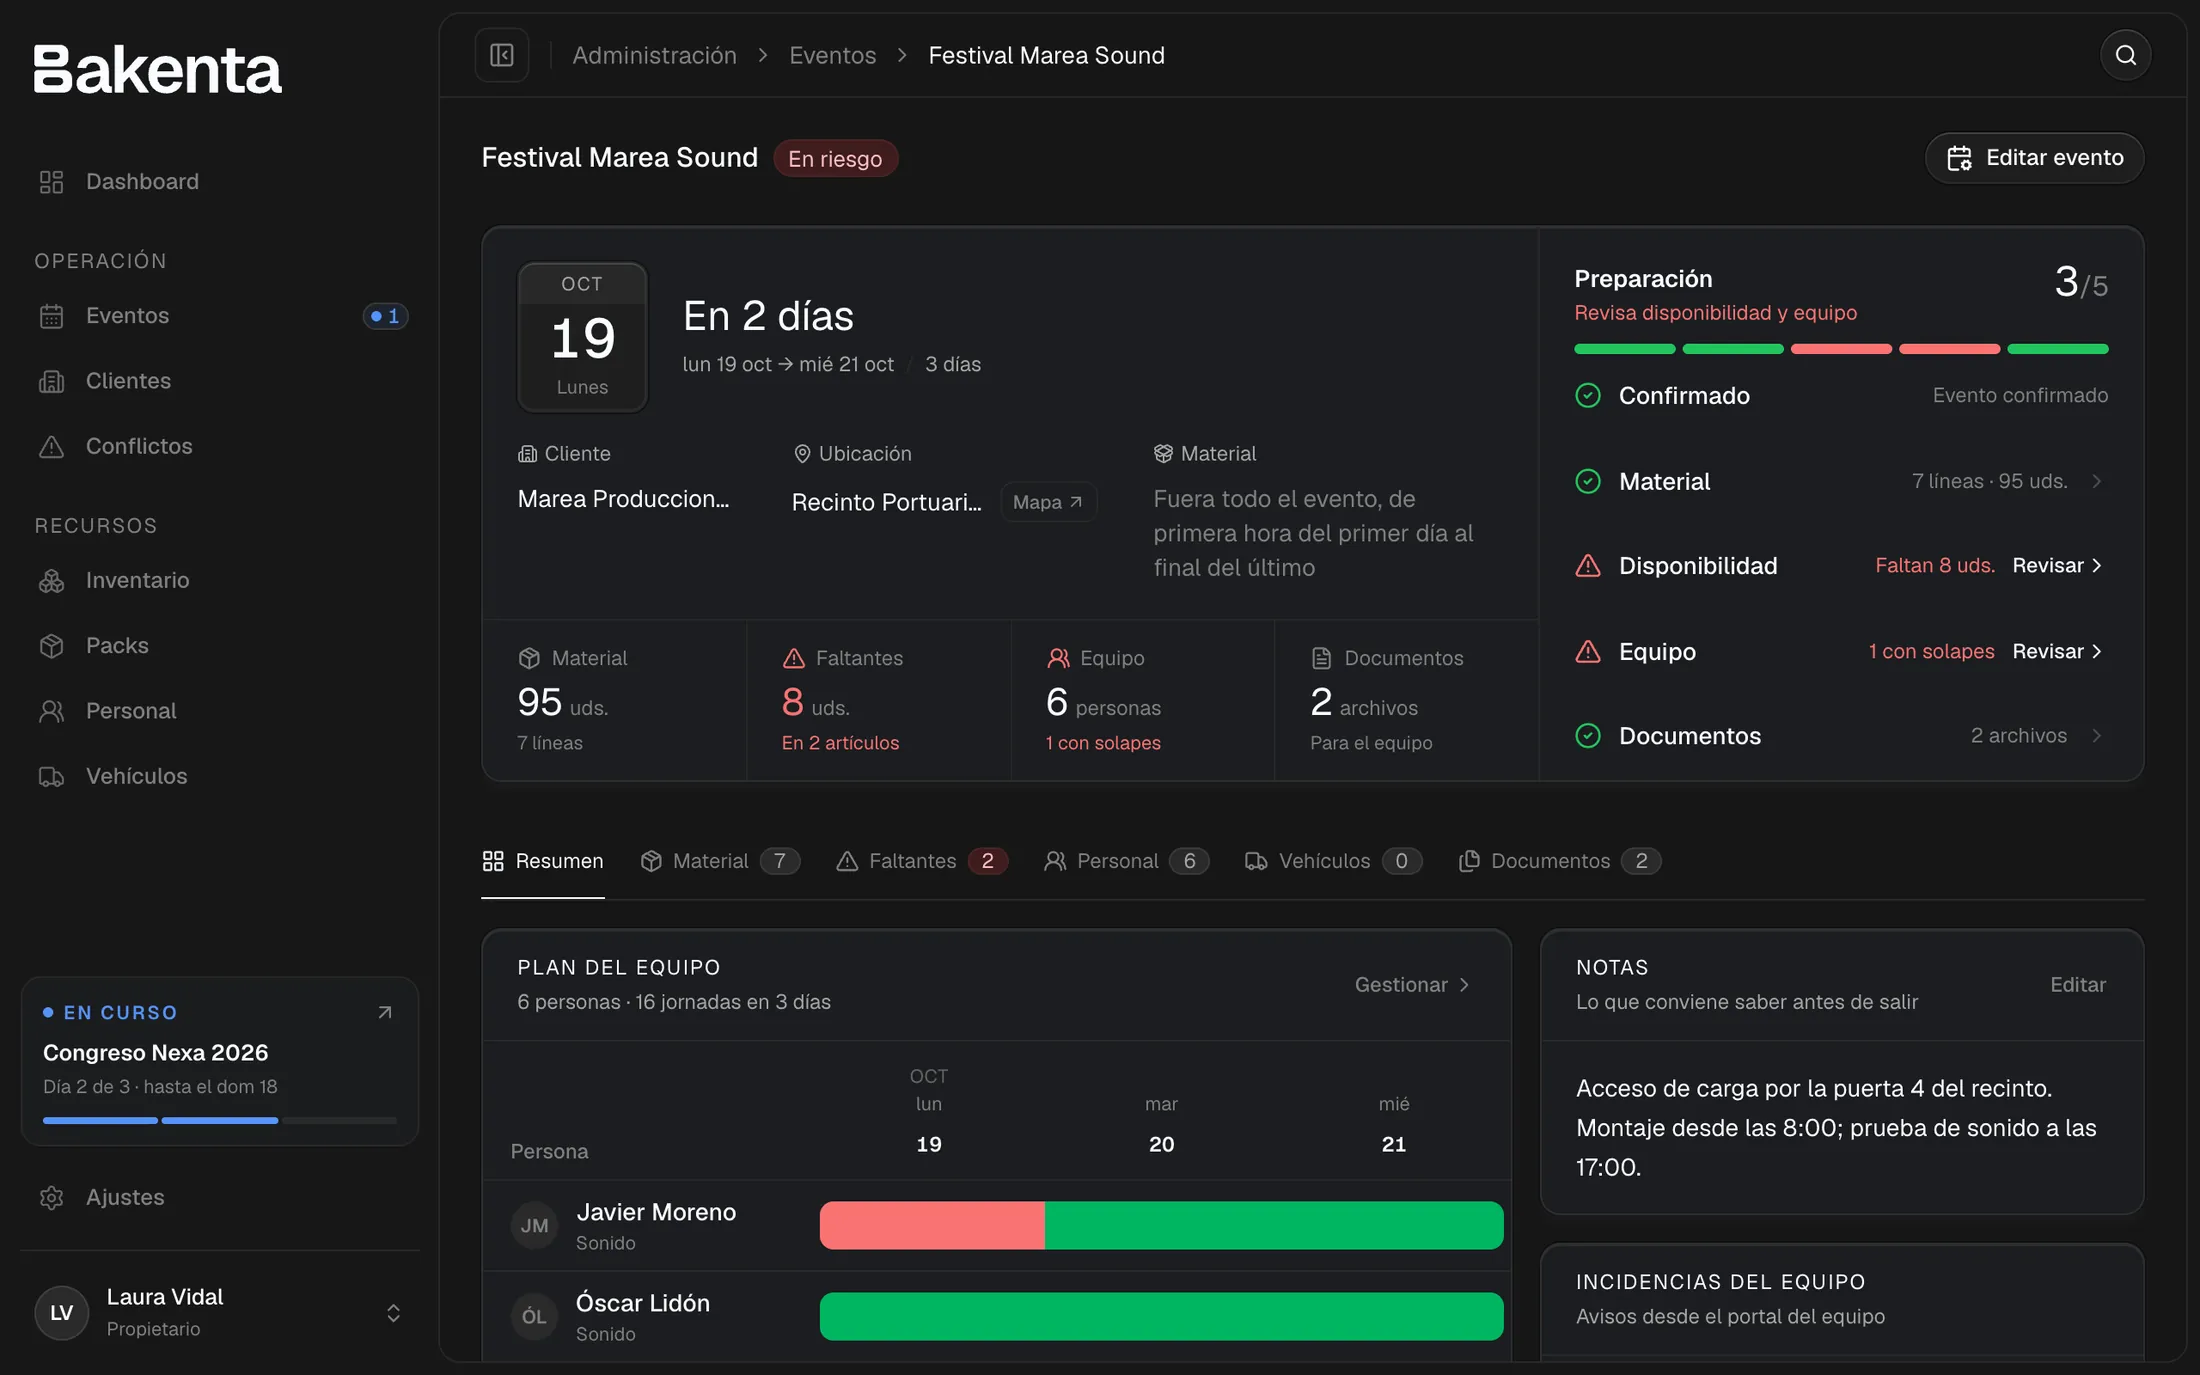Viewport: 2200px width, 1375px height.
Task: Open the Mapa location link
Action: pyautogui.click(x=1048, y=502)
